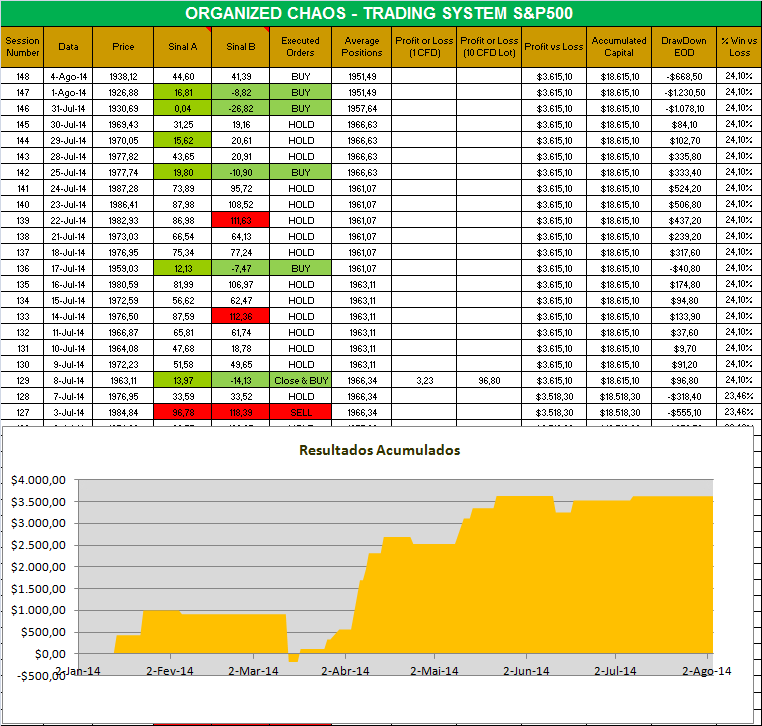Click the $4.000,00 chart axis label
The image size is (762, 726).
38,480
